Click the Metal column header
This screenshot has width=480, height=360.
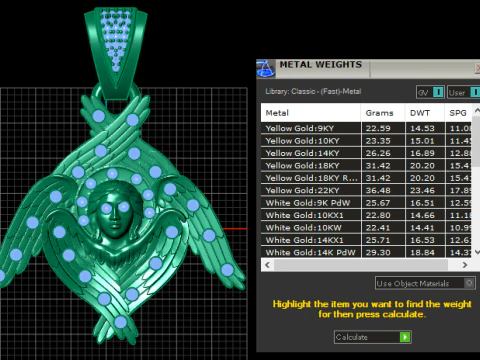[311, 113]
